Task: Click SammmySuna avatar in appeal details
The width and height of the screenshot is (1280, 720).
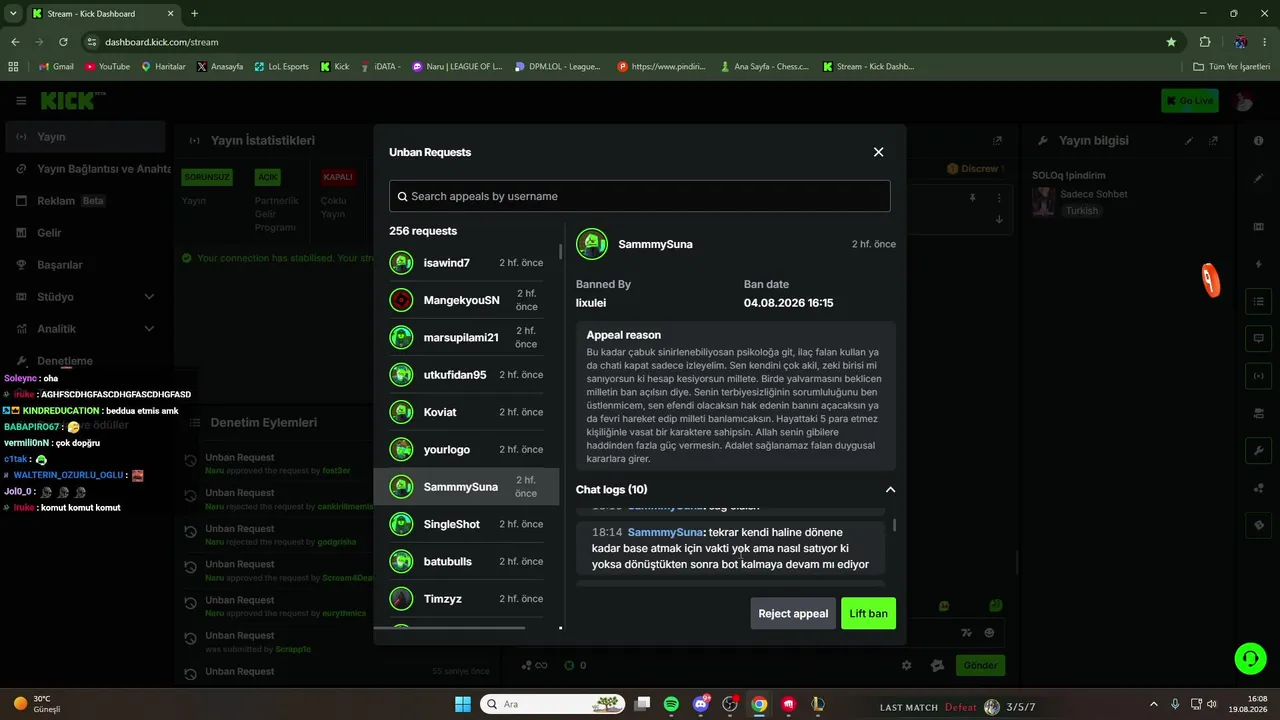Action: pos(593,244)
